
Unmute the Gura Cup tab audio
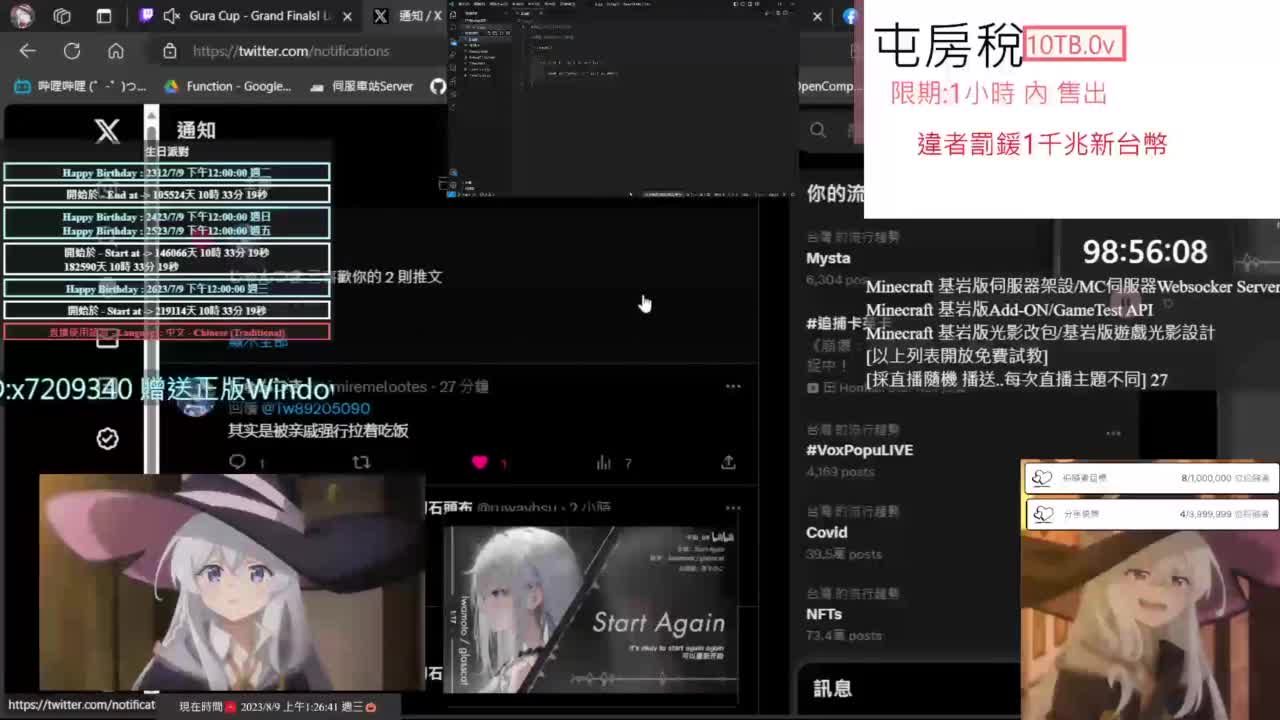[171, 16]
